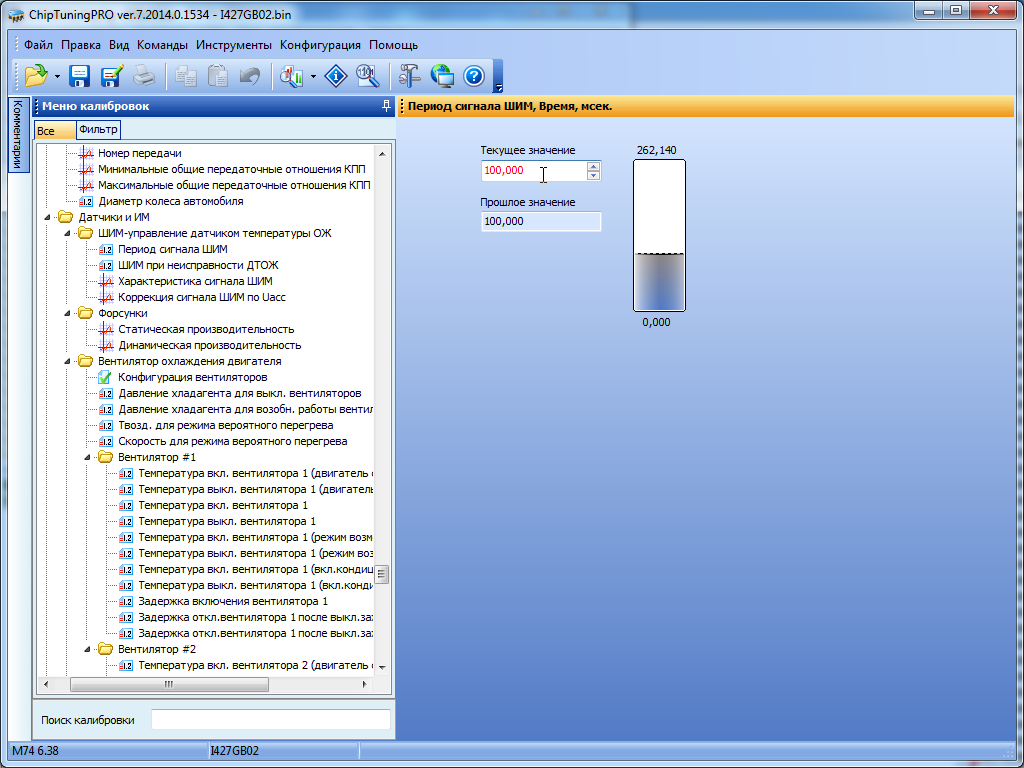
Task: Collapse the Вентилятор #1 folder
Action: click(87, 457)
